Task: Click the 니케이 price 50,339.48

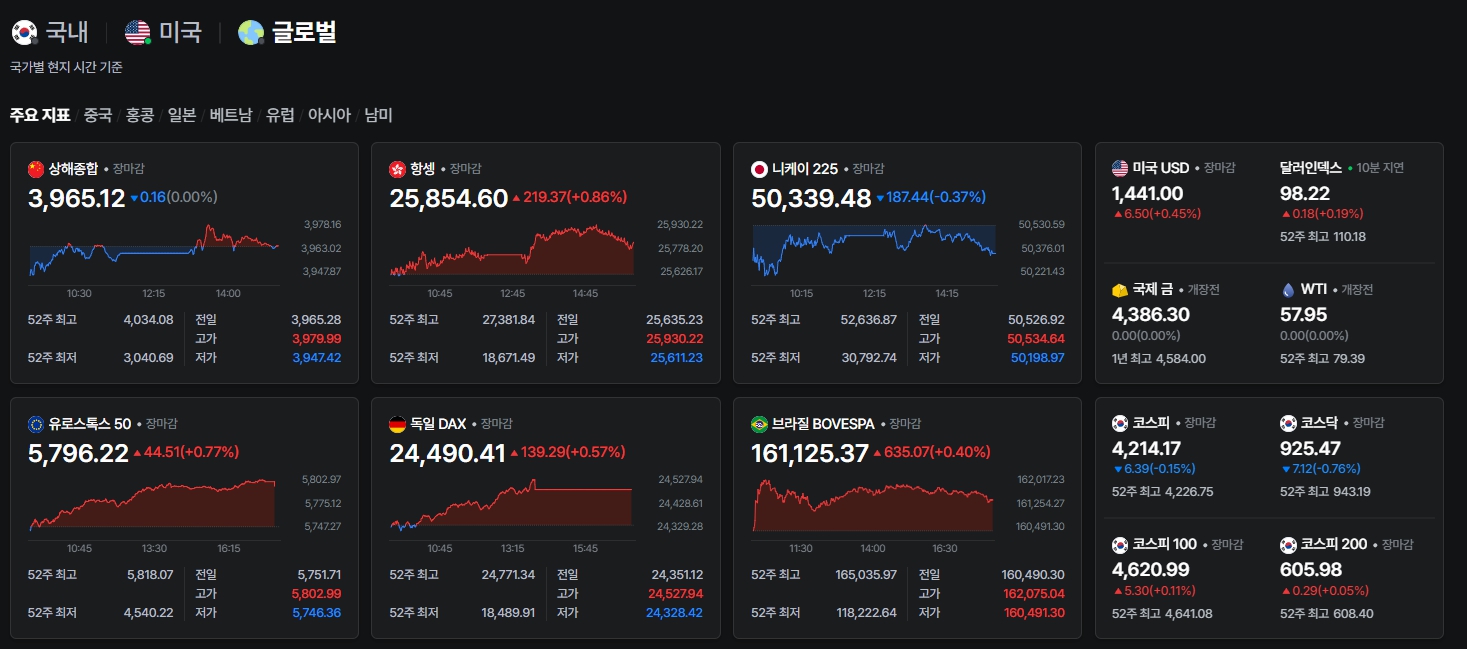Action: pyautogui.click(x=811, y=198)
